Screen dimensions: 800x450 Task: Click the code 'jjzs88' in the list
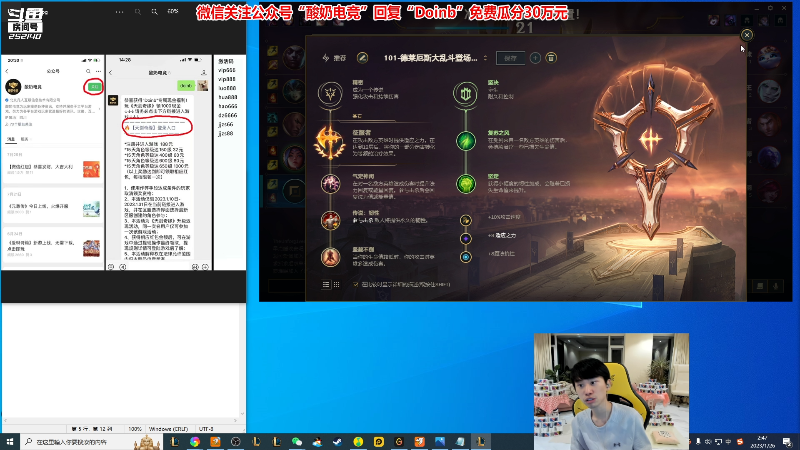[x=226, y=134]
